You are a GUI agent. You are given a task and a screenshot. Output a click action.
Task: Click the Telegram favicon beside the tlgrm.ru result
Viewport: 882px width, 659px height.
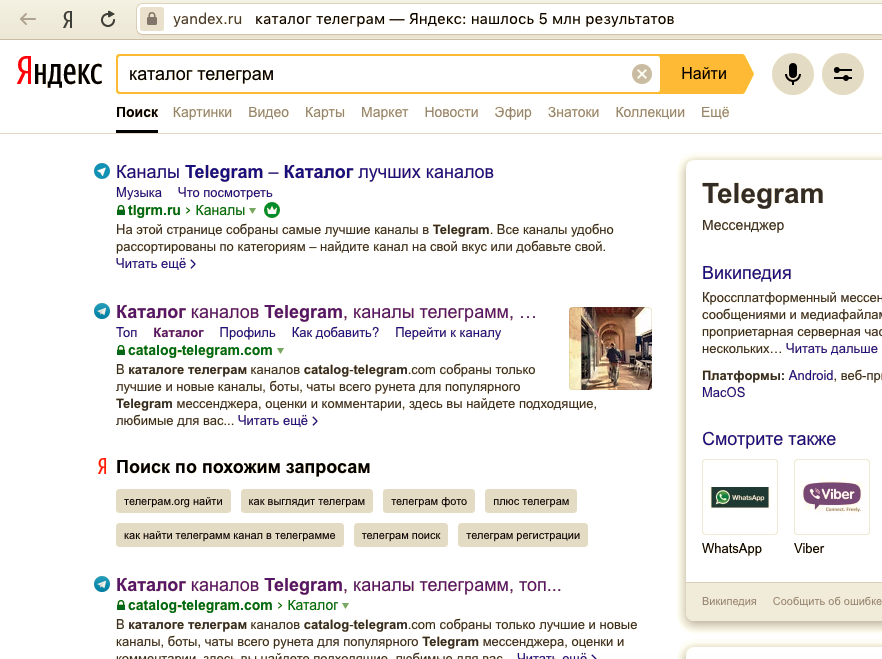(102, 171)
